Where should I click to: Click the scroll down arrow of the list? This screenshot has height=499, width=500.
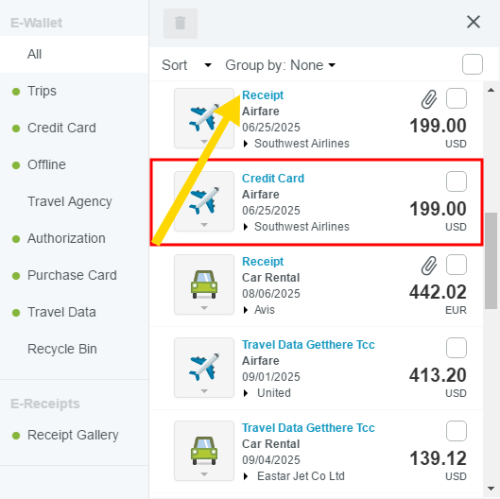tap(491, 489)
